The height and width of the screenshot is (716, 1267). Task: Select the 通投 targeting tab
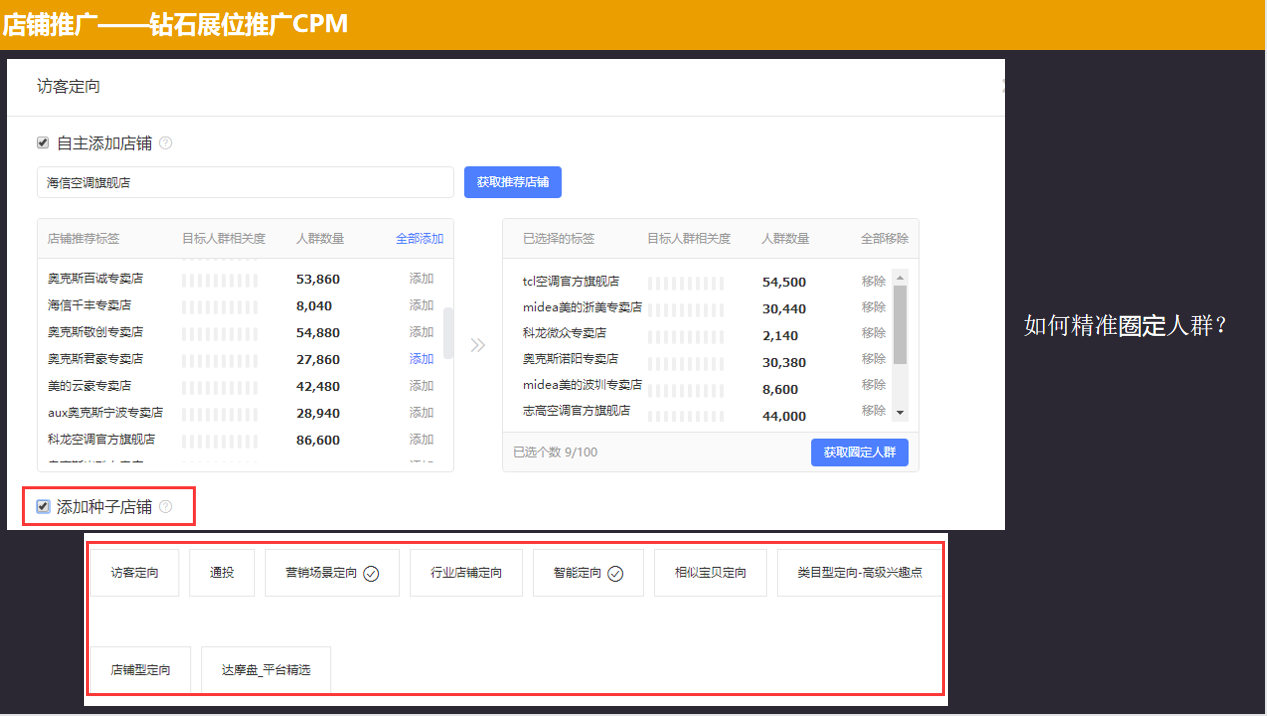[222, 573]
